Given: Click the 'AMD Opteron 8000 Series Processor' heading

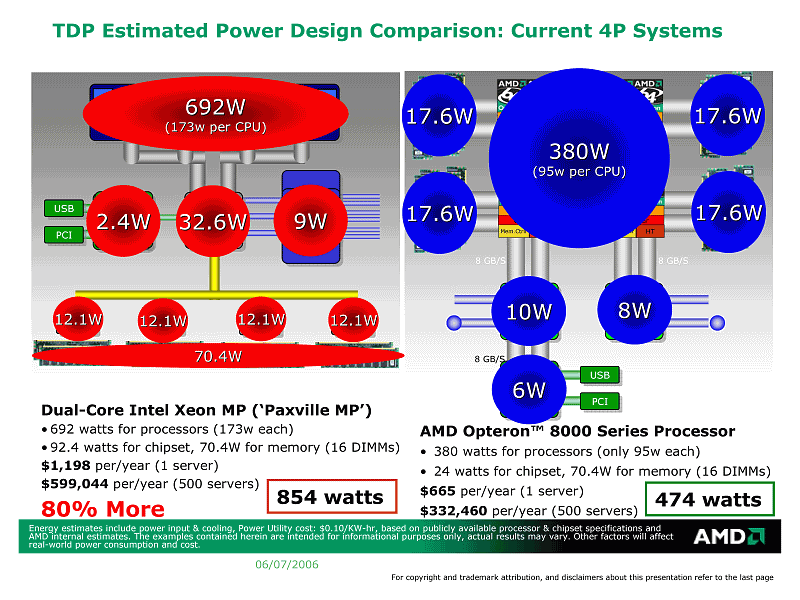Looking at the screenshot, I should click(x=577, y=431).
